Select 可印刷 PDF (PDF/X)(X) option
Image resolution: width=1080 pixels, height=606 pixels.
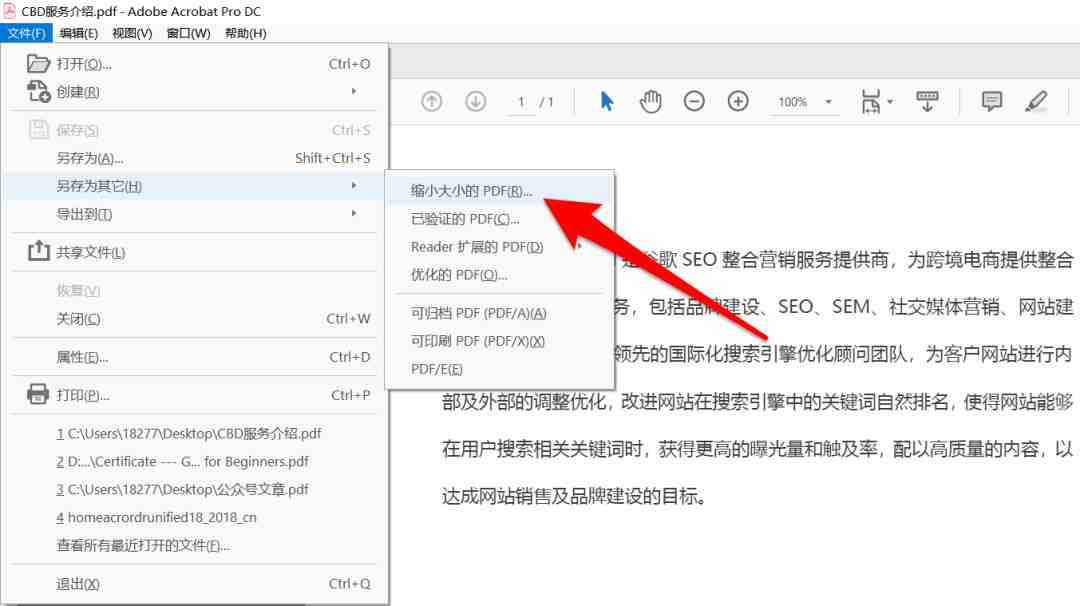(499, 341)
